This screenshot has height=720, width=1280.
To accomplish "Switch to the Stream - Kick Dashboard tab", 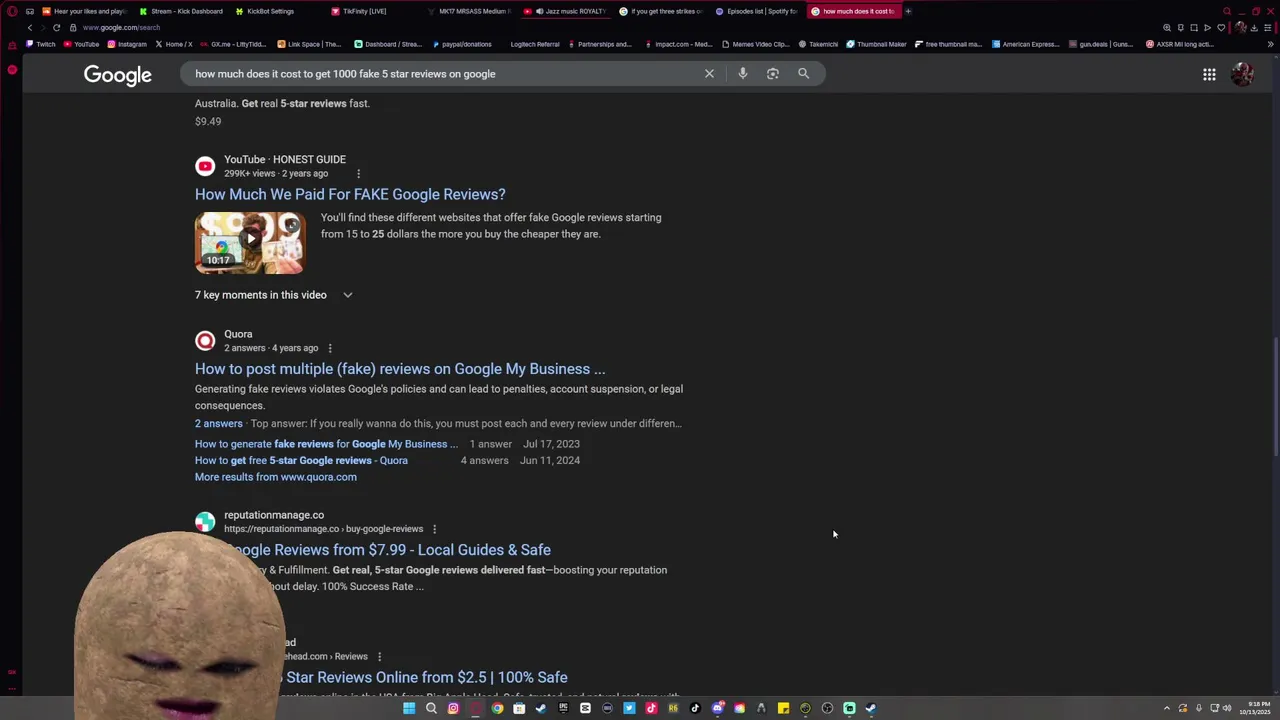I will click(x=180, y=11).
